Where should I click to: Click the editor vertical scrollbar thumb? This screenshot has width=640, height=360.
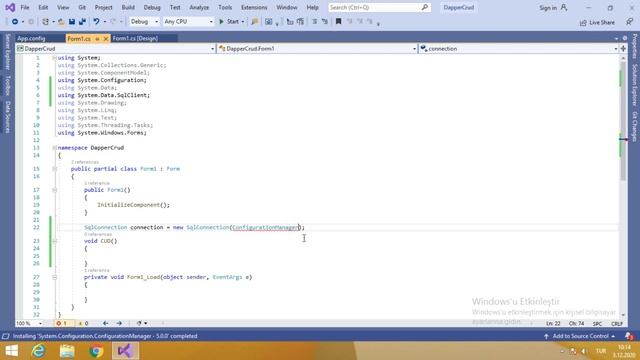[623, 120]
